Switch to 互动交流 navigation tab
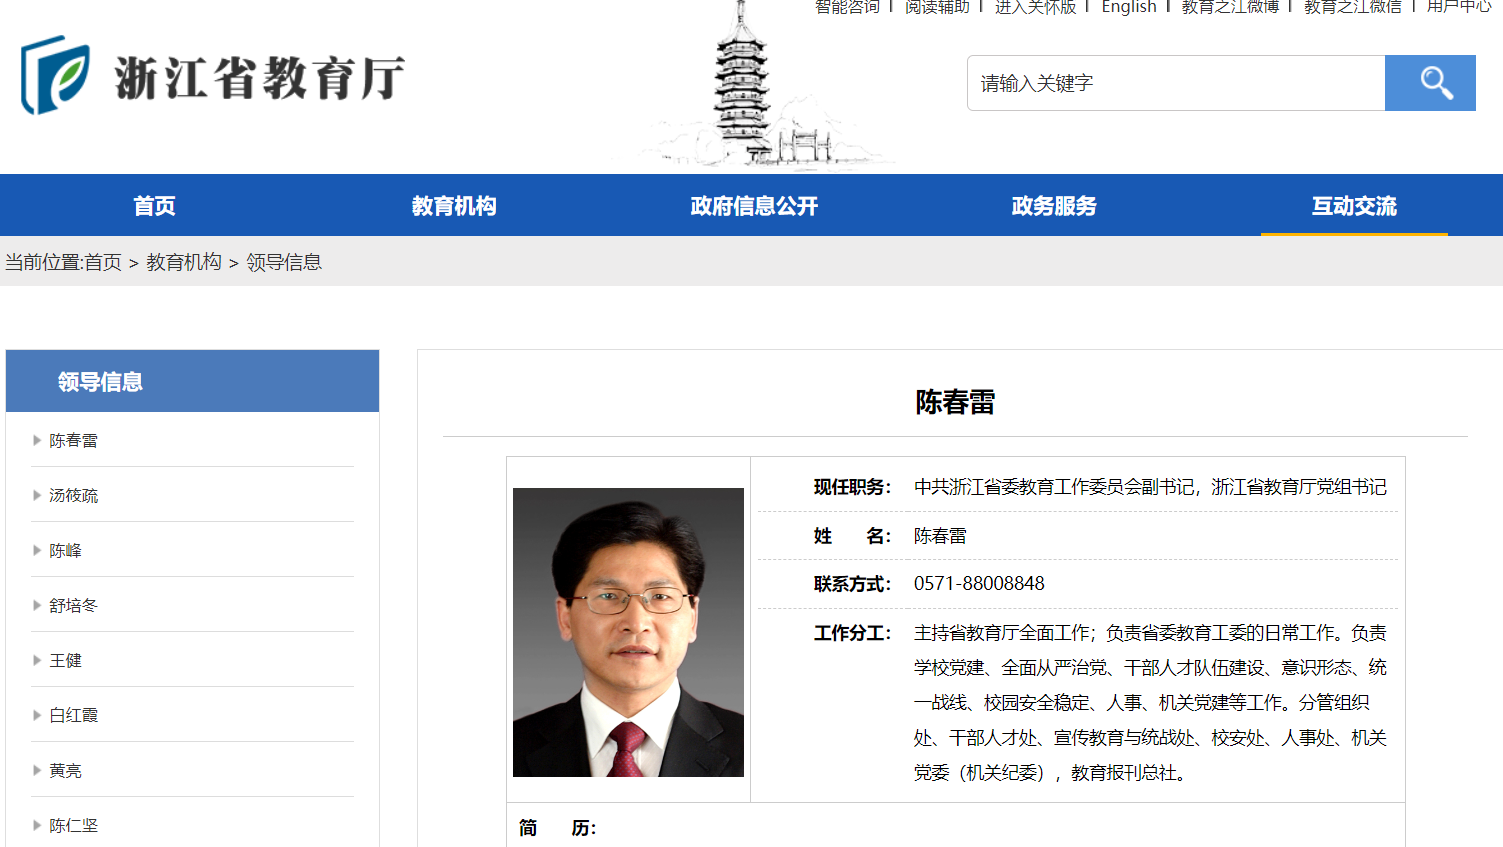The image size is (1503, 847). coord(1354,206)
